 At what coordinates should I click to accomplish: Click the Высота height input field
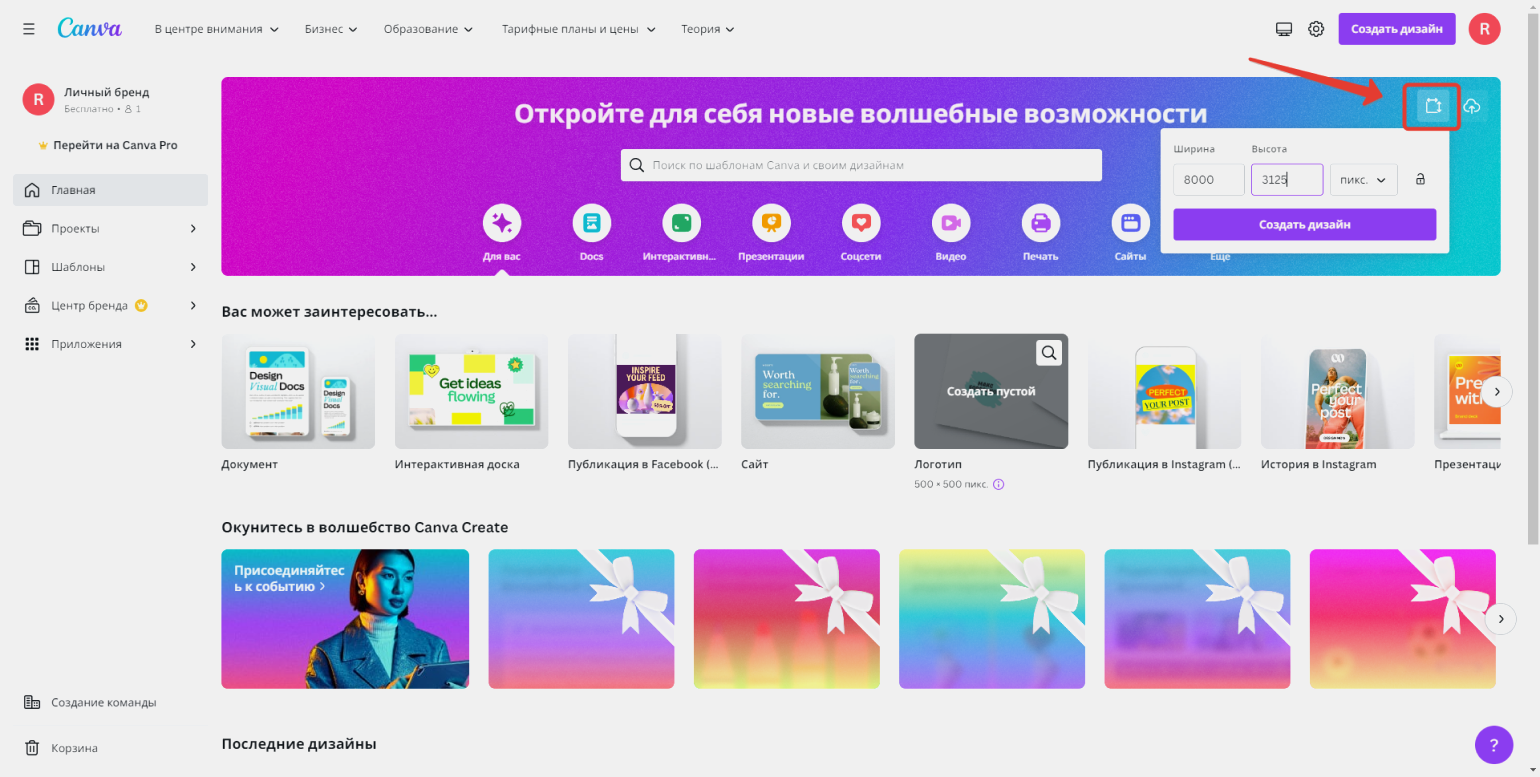tap(1287, 180)
